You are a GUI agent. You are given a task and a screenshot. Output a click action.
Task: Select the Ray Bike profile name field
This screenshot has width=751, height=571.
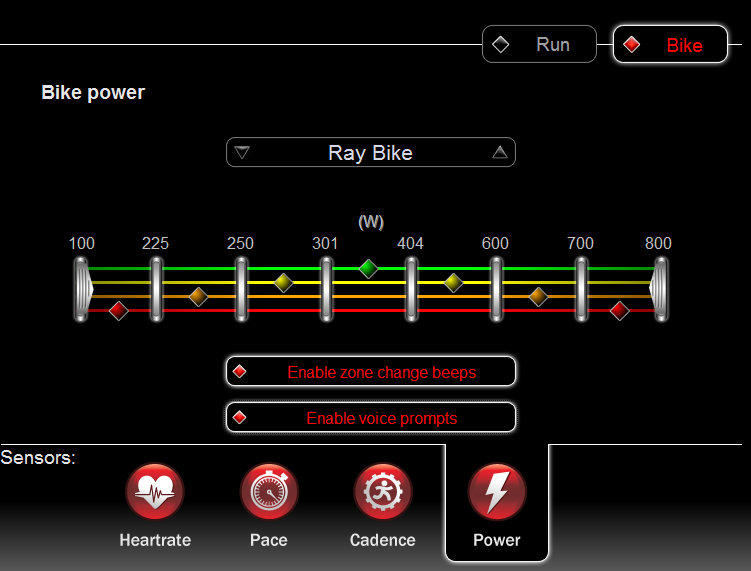pos(370,153)
